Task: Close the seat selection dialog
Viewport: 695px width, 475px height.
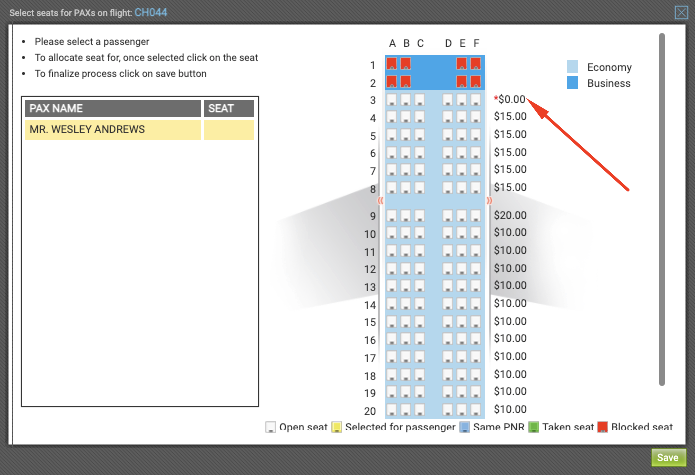Action: pos(681,12)
